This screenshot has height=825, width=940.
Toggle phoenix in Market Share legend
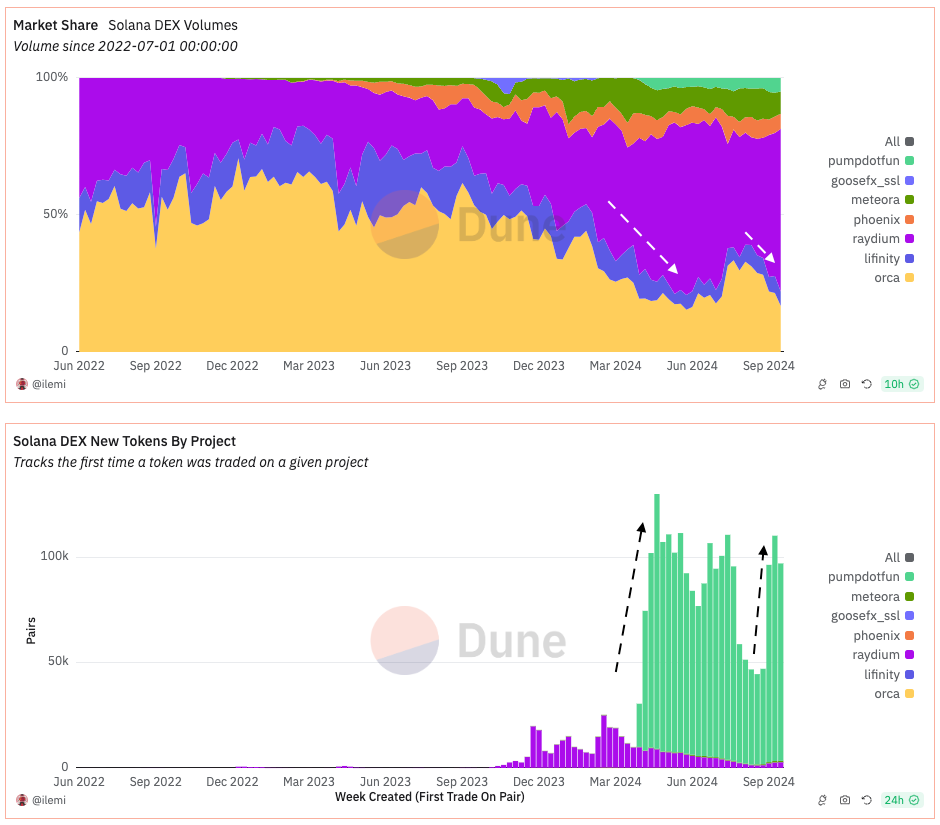tap(884, 219)
